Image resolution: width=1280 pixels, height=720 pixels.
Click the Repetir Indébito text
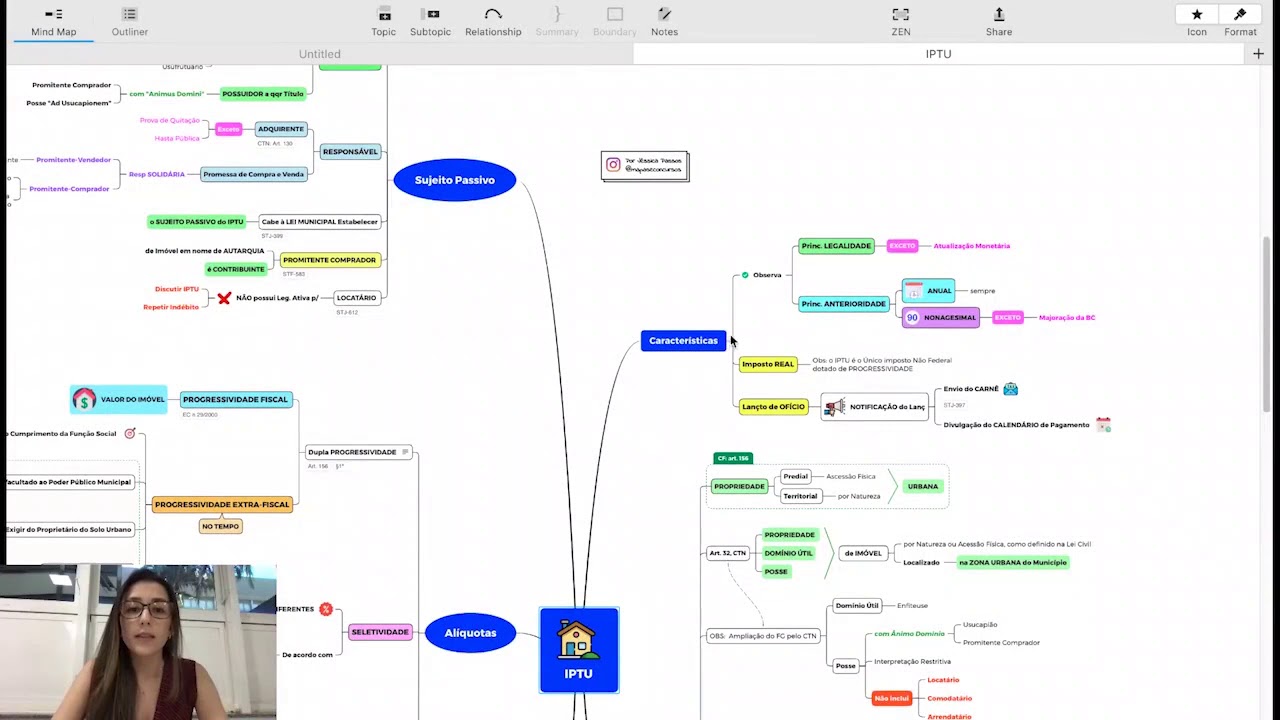tap(171, 307)
